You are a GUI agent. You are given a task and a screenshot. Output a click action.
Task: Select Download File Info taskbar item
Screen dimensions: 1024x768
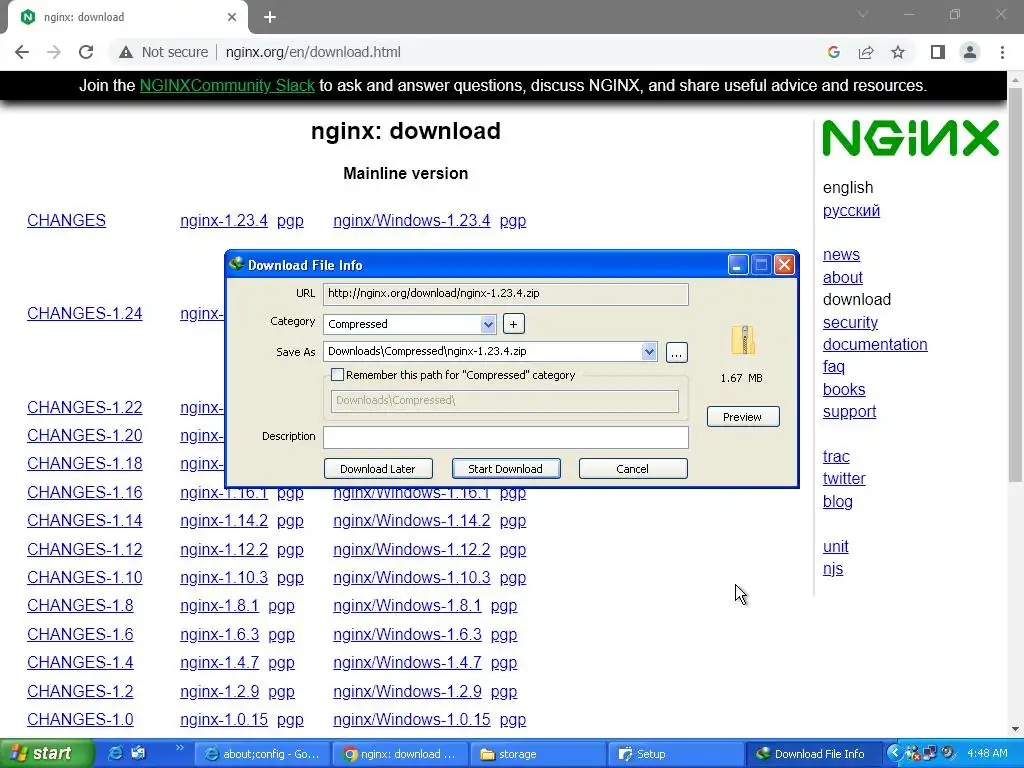(813, 754)
